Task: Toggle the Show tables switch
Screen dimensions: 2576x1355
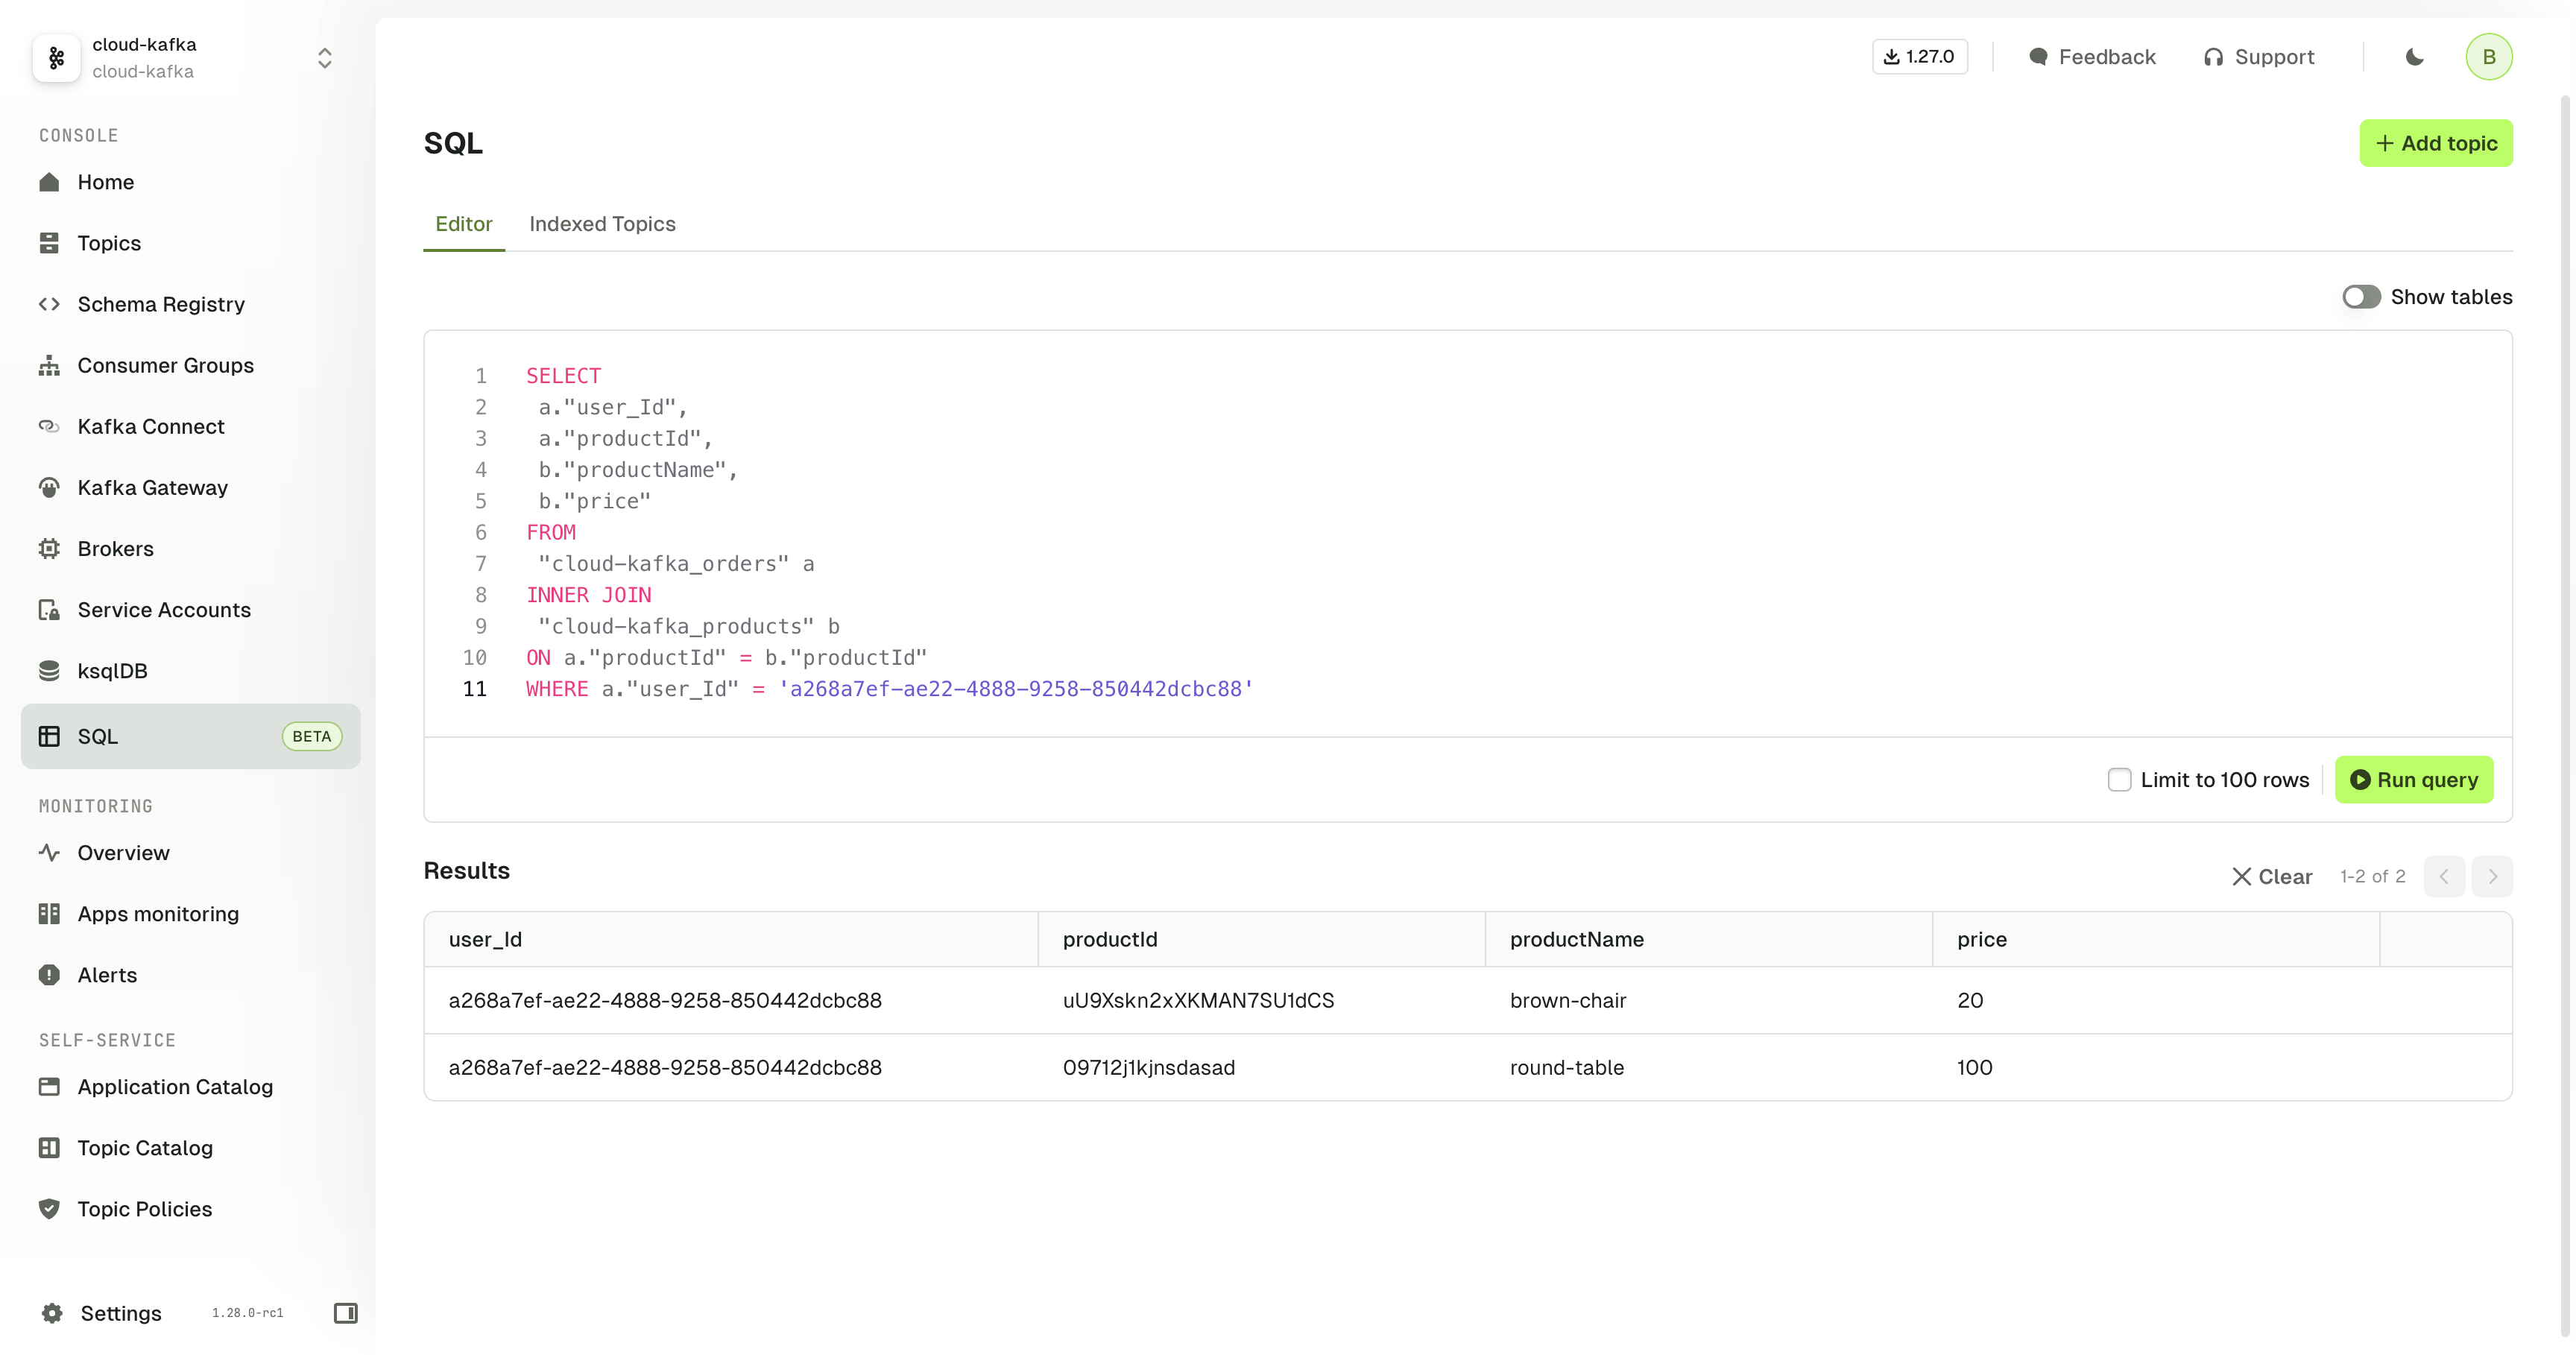Action: 2361,297
